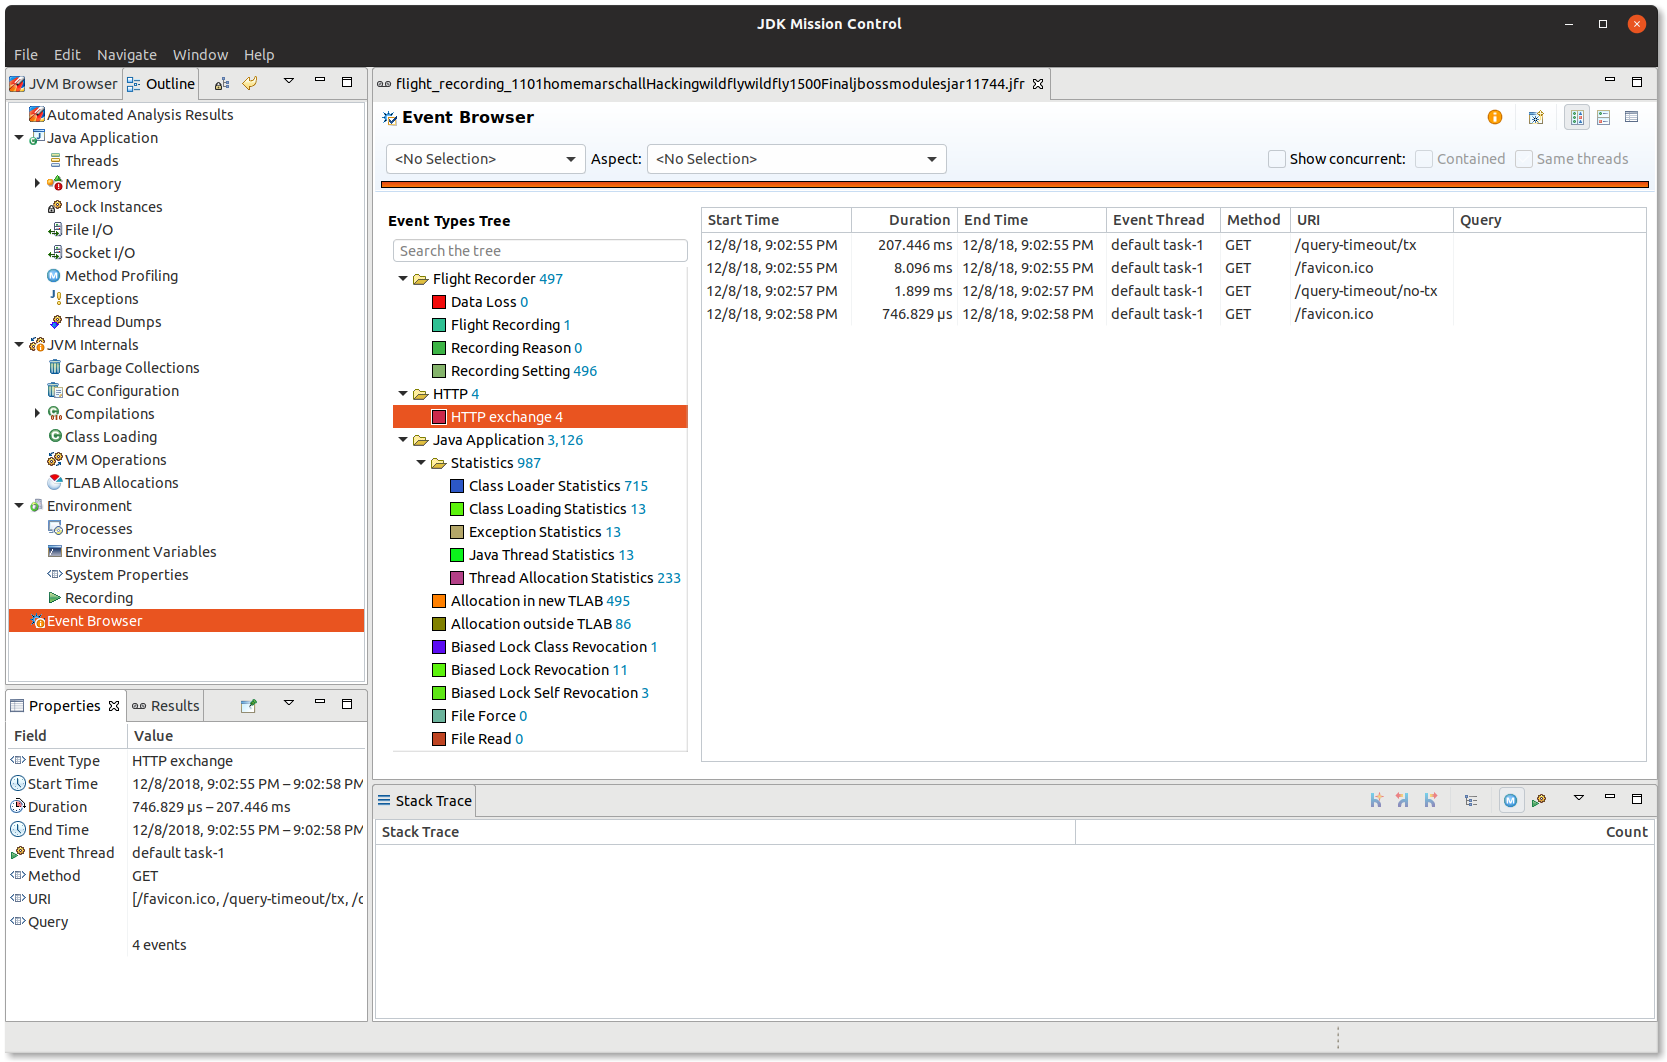Image resolution: width=1667 pixels, height=1062 pixels.
Task: Click the purple Biased Lock Class Revocation swatch
Action: tap(438, 647)
